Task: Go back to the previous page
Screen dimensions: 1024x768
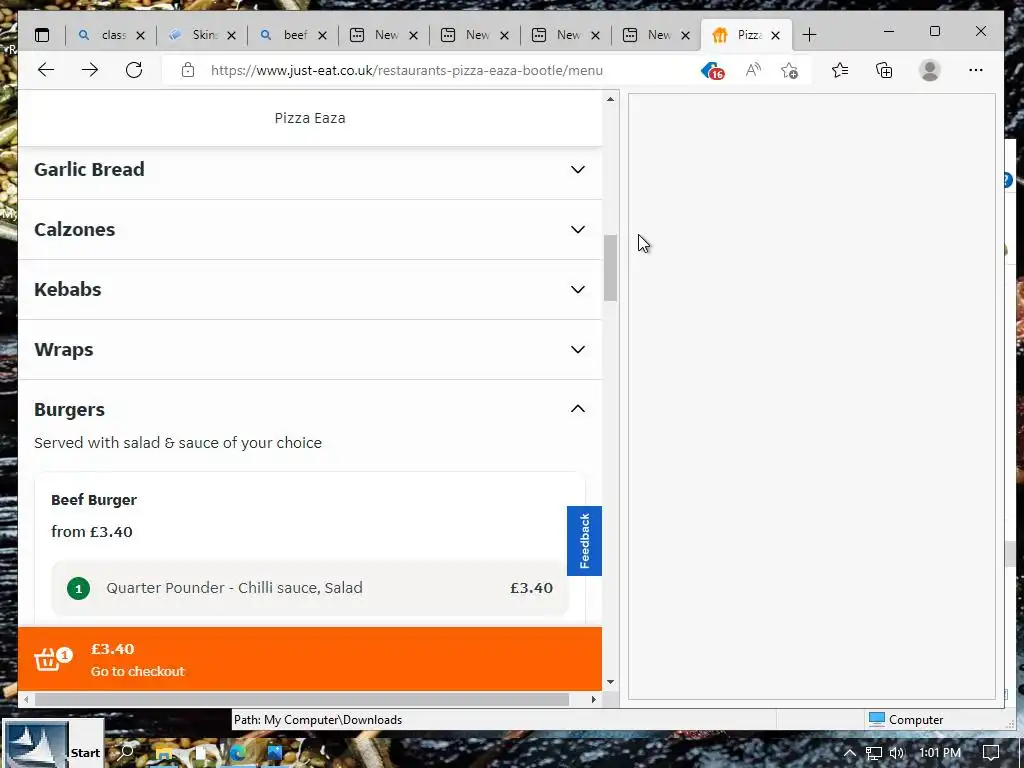Action: point(46,71)
